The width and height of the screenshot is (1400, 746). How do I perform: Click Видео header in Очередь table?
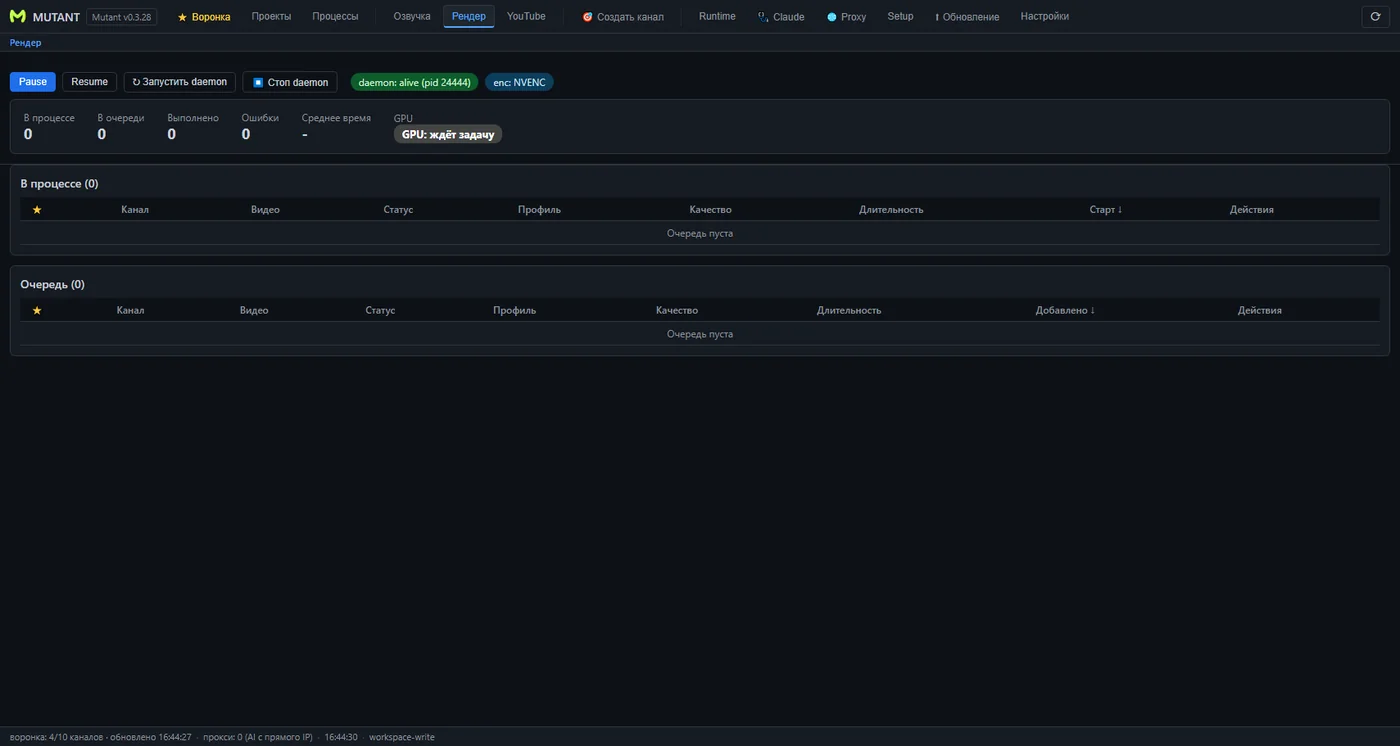pyautogui.click(x=254, y=311)
